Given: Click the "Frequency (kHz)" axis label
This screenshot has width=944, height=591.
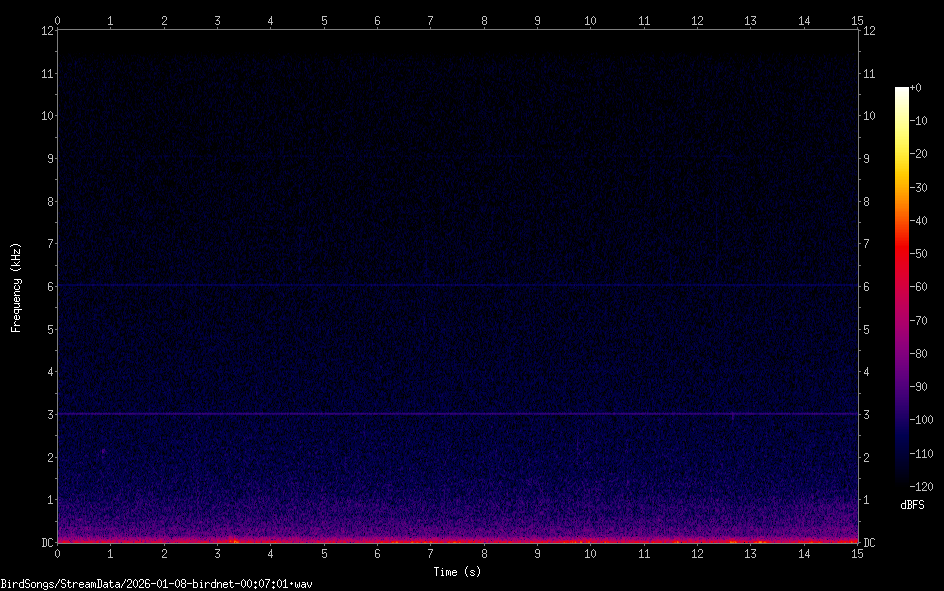Looking at the screenshot, I should click(15, 287).
